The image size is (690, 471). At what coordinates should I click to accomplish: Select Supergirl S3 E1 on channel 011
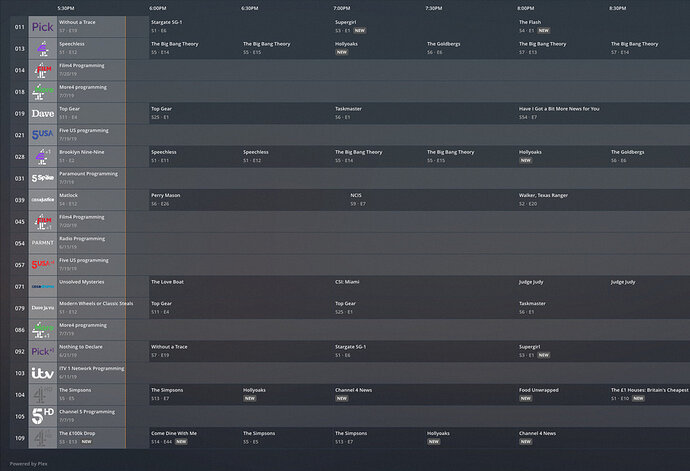(425, 27)
